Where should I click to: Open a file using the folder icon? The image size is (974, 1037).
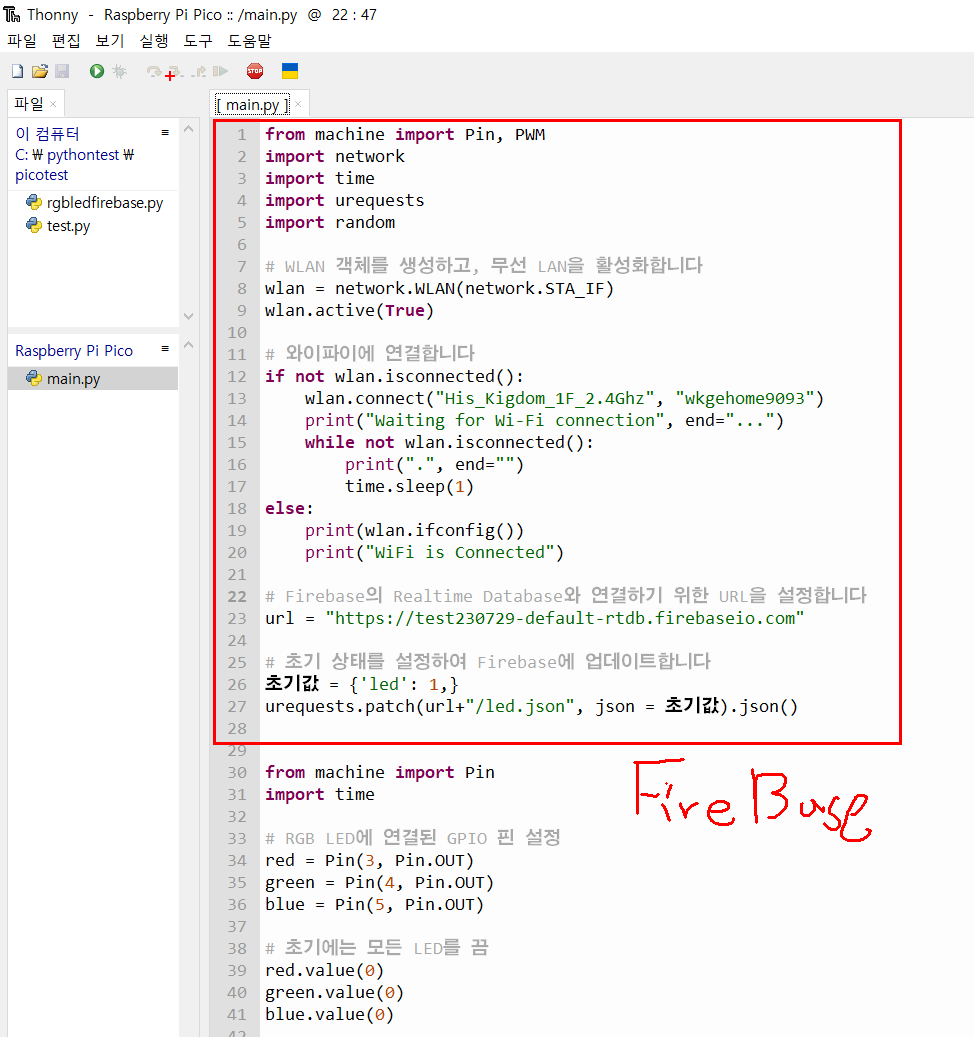40,71
